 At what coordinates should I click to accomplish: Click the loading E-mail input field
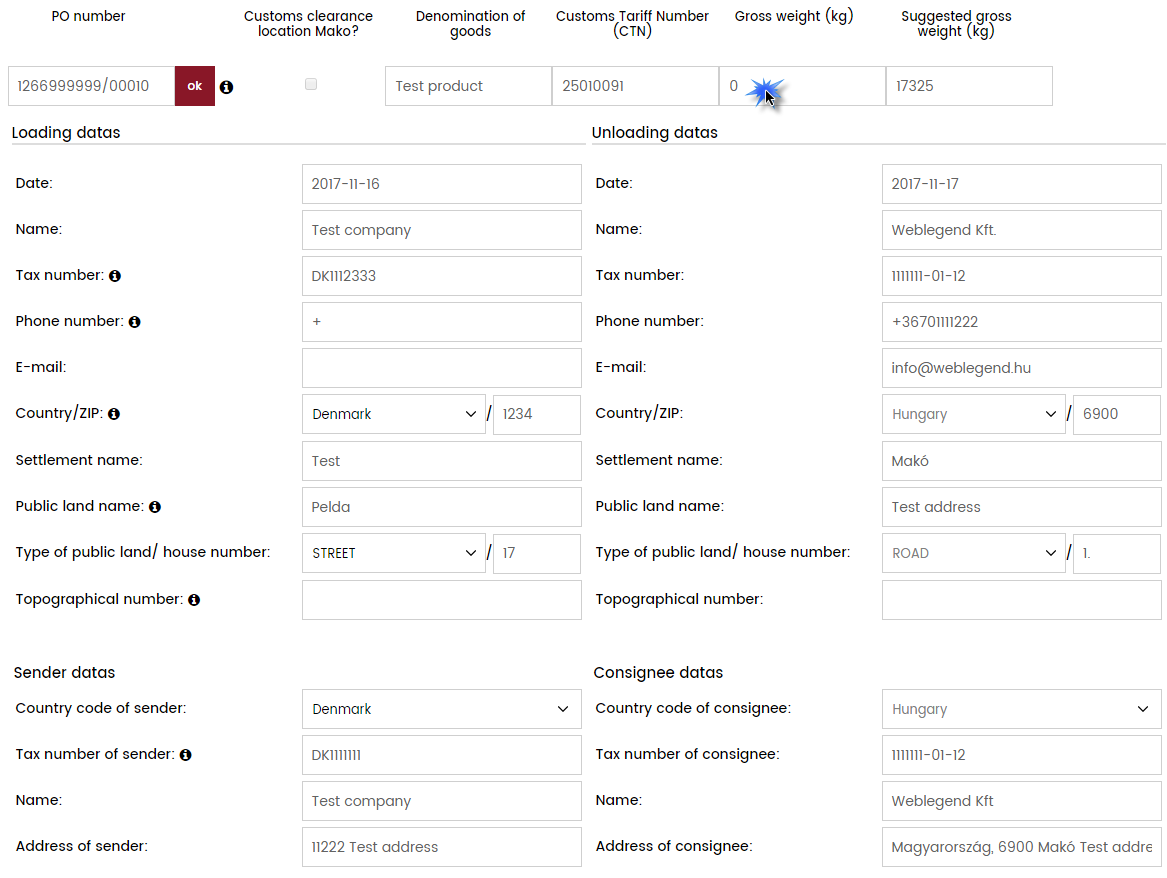point(441,368)
